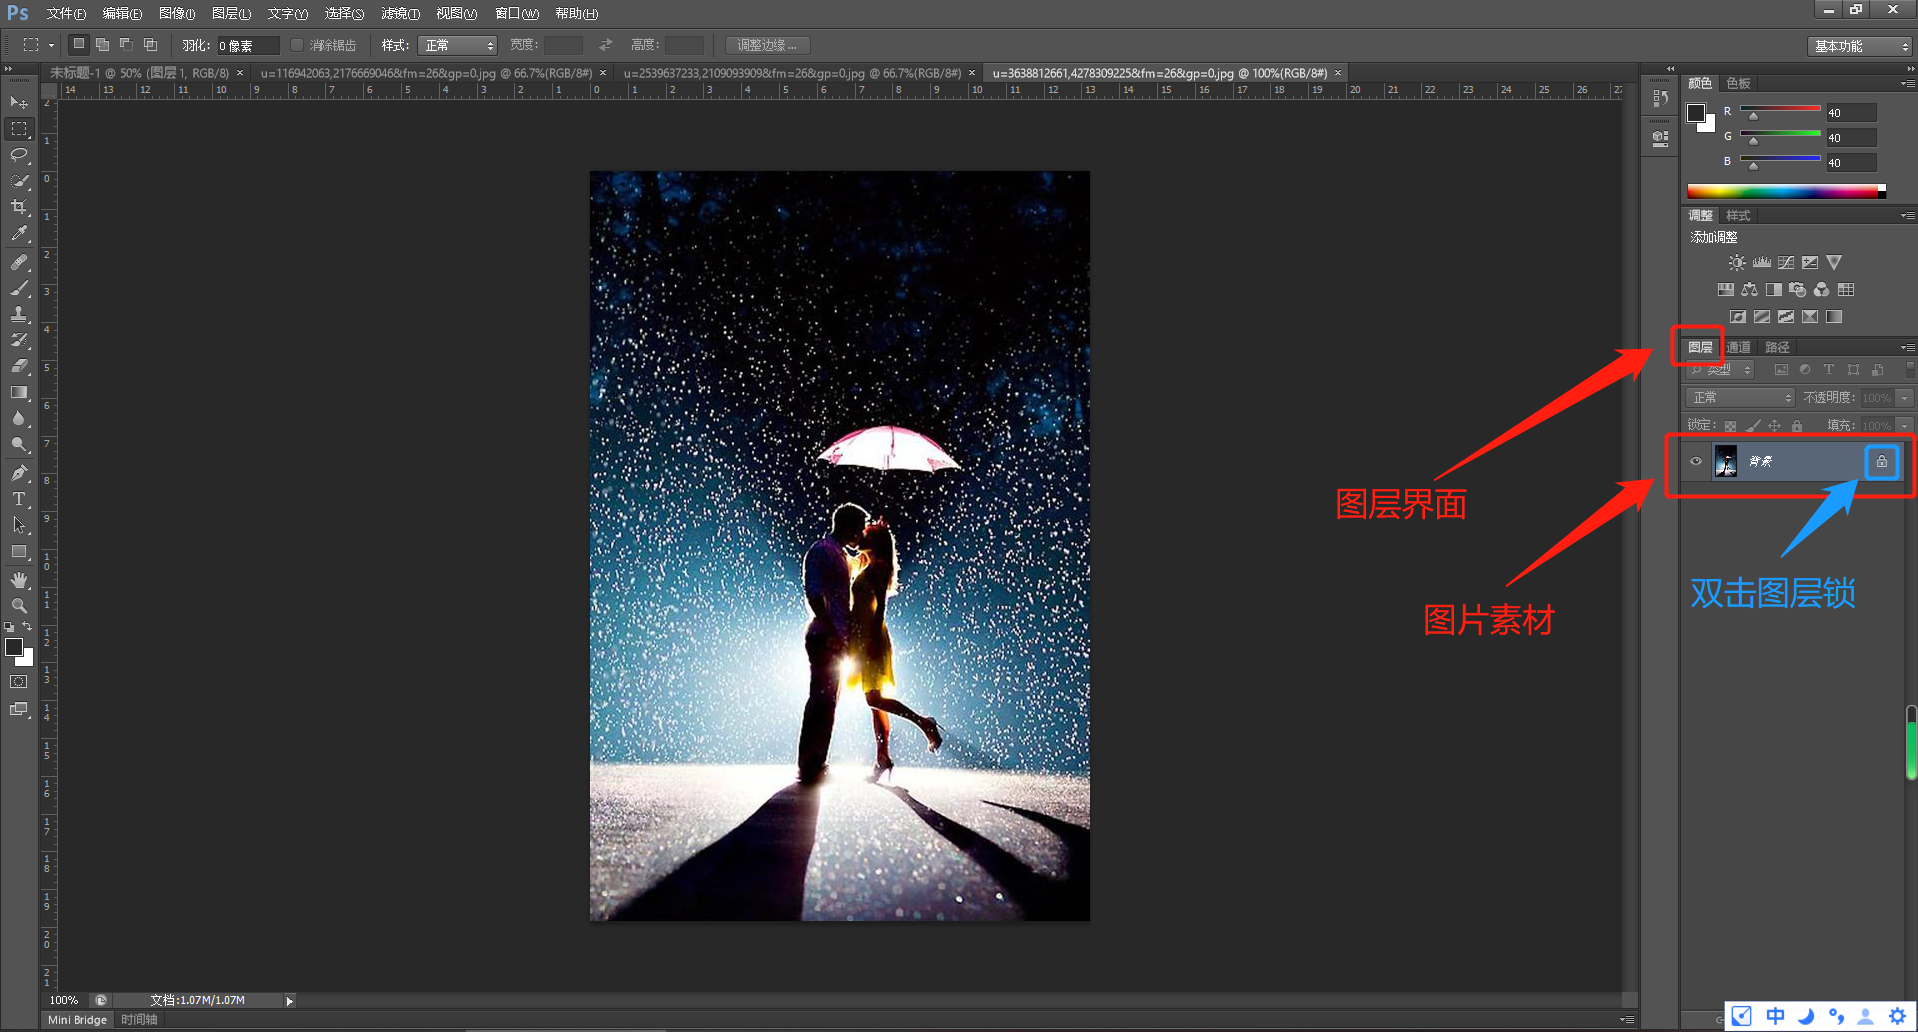
Task: Click the 背景 layer thumbnail
Action: [x=1726, y=461]
